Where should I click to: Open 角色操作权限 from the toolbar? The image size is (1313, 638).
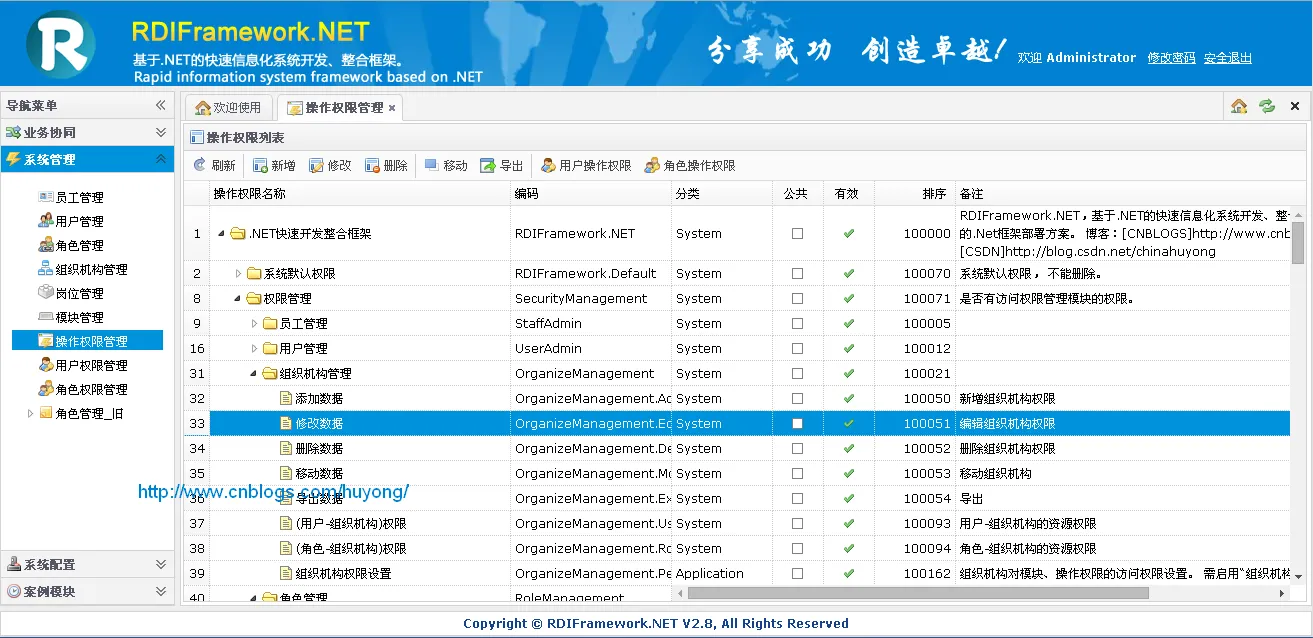tap(690, 165)
